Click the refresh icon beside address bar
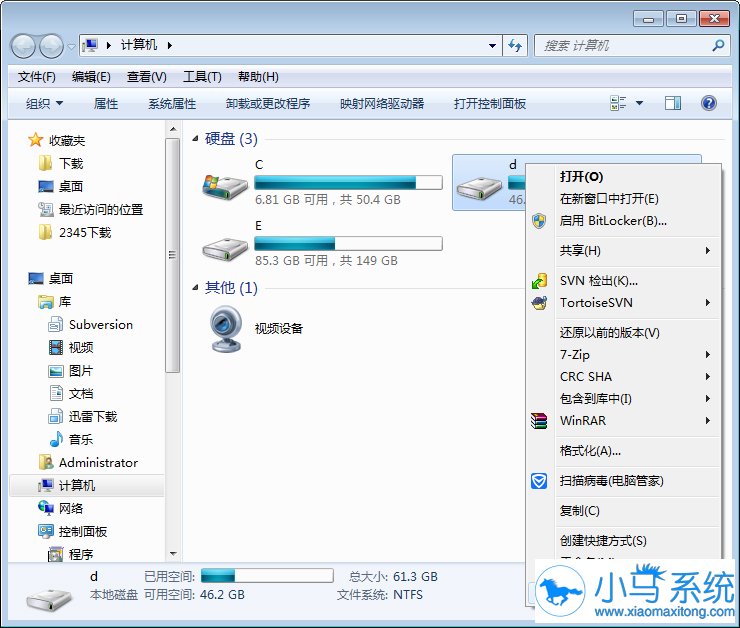Image resolution: width=740 pixels, height=628 pixels. tap(515, 46)
